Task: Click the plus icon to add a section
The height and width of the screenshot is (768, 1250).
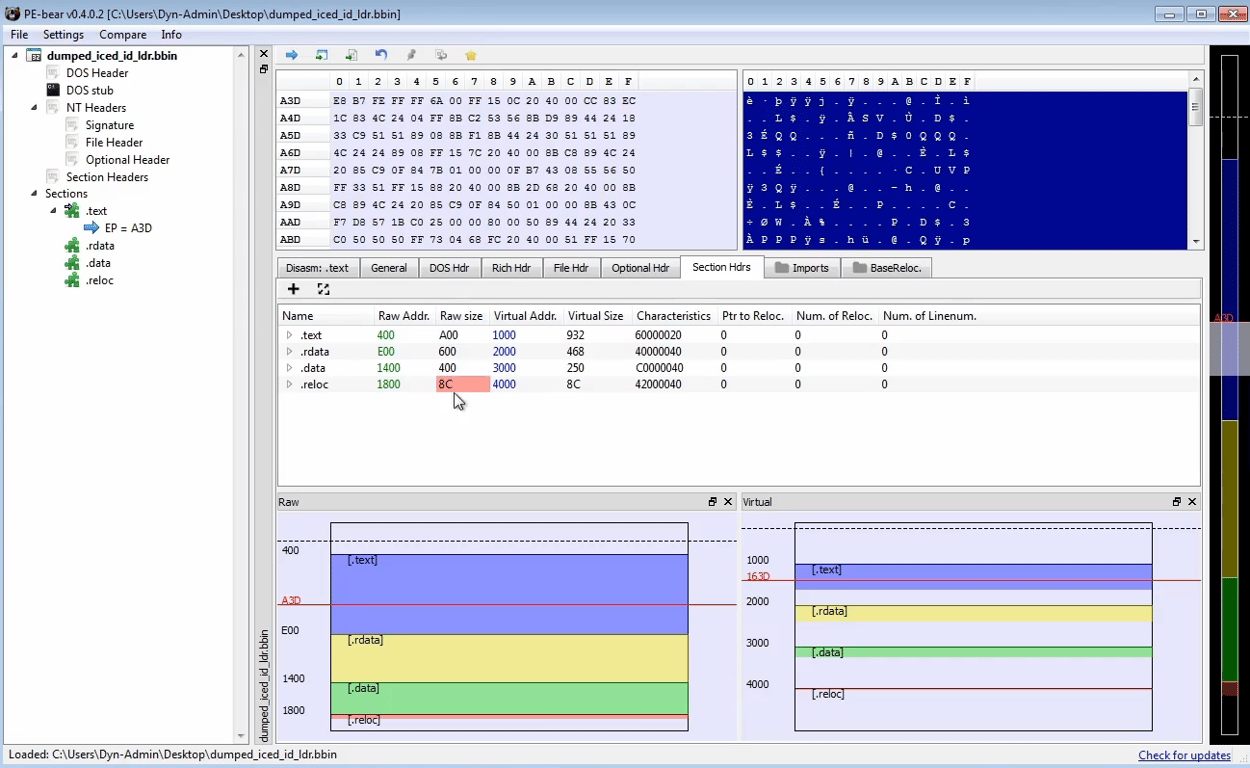Action: [x=293, y=289]
